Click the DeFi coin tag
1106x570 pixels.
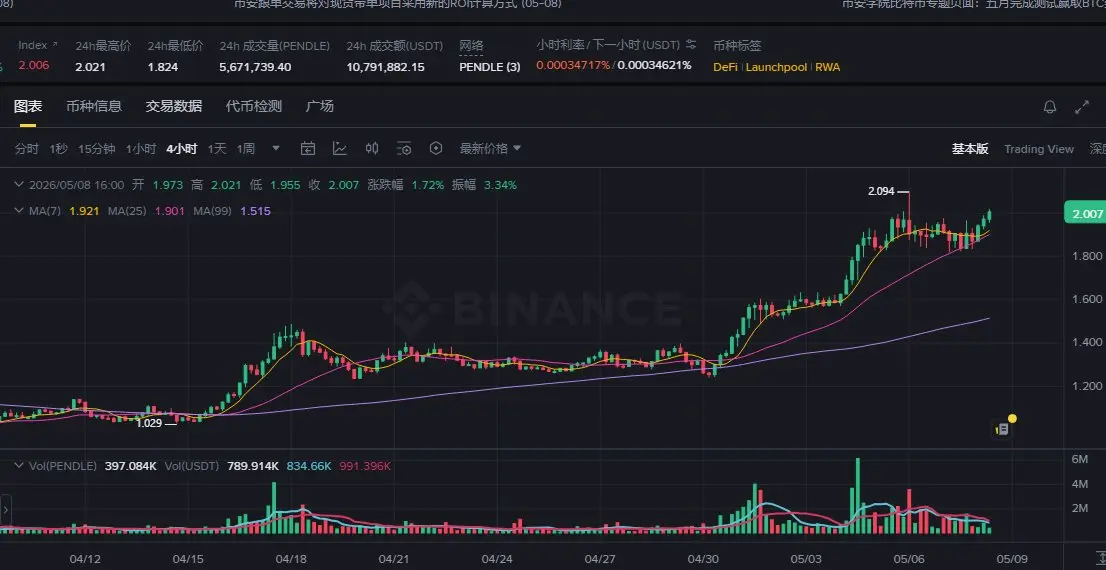[x=725, y=67]
